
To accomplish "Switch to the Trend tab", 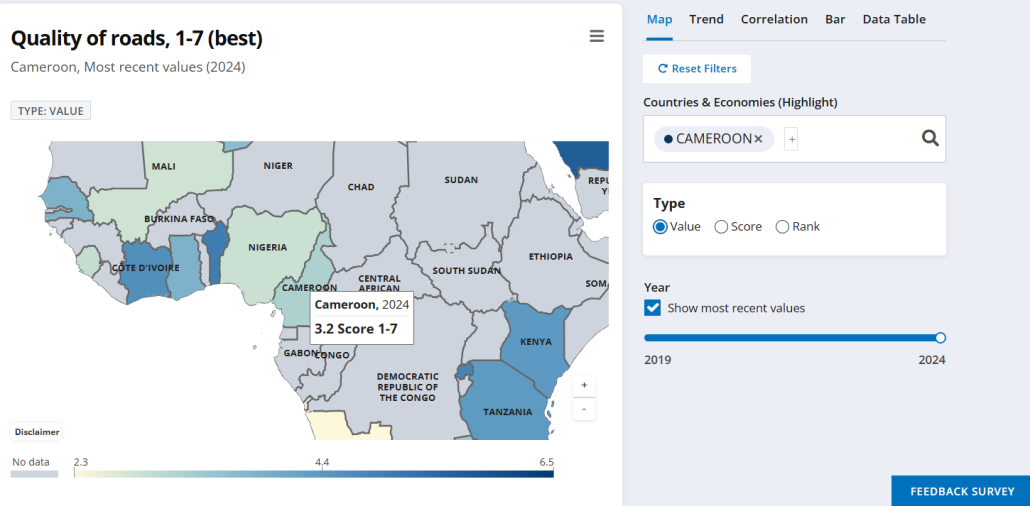I will pyautogui.click(x=706, y=19).
